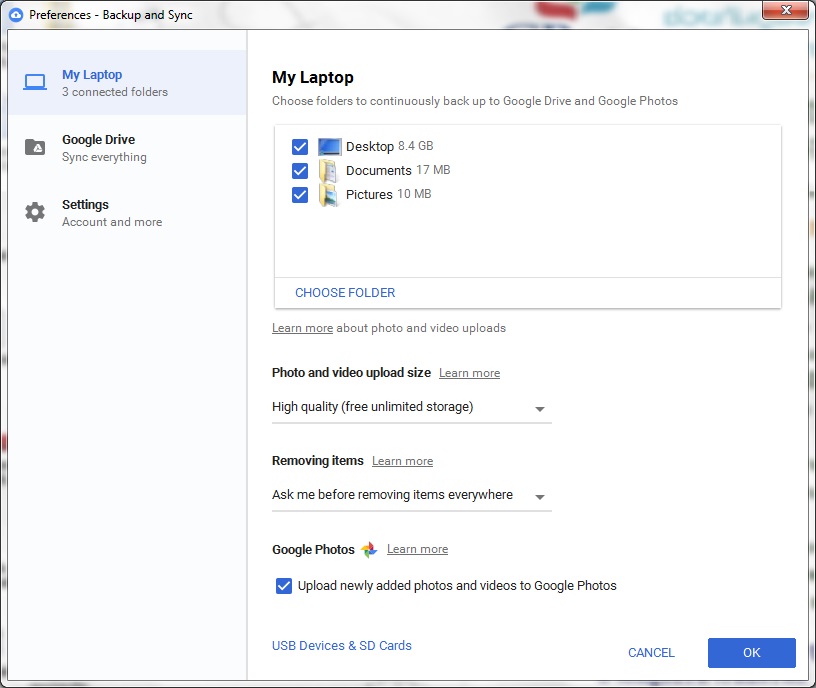Click the Google Drive folder icon
This screenshot has width=816, height=688.
click(x=35, y=147)
